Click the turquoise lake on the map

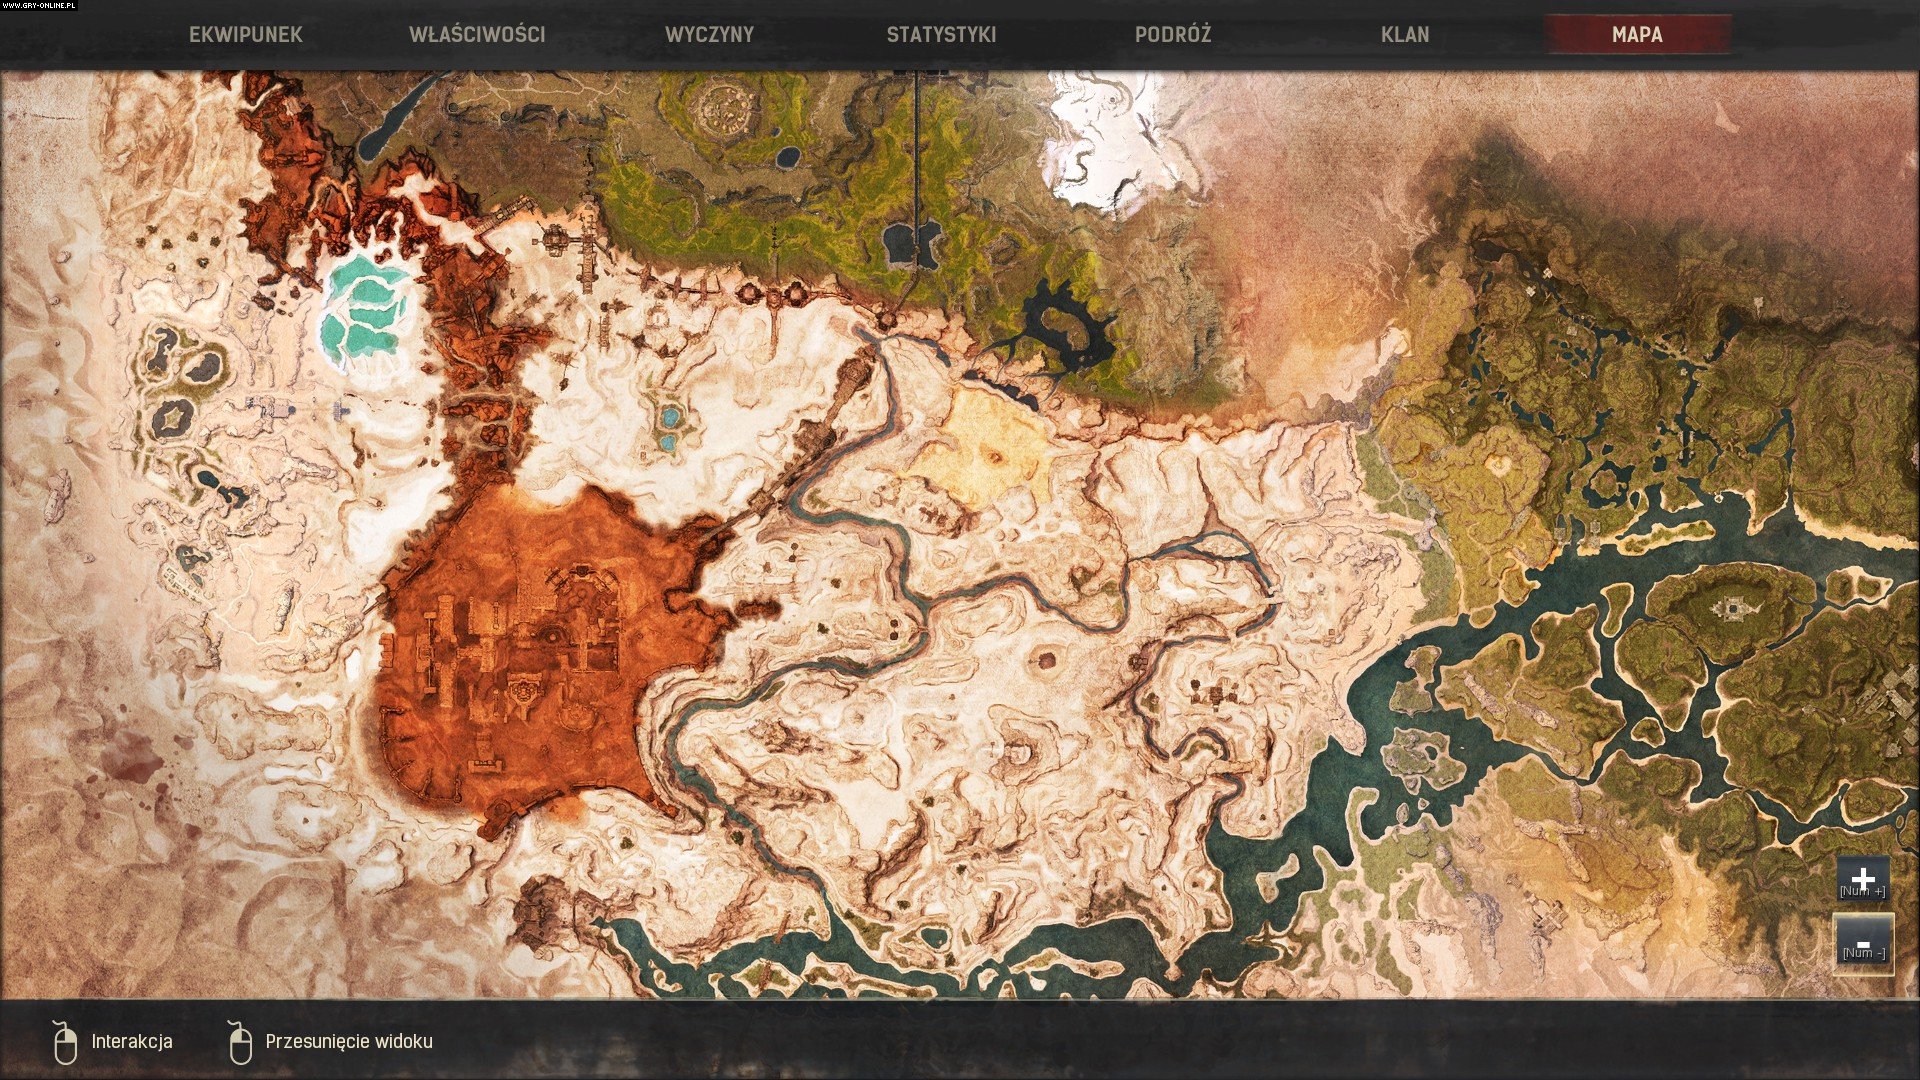click(x=365, y=306)
